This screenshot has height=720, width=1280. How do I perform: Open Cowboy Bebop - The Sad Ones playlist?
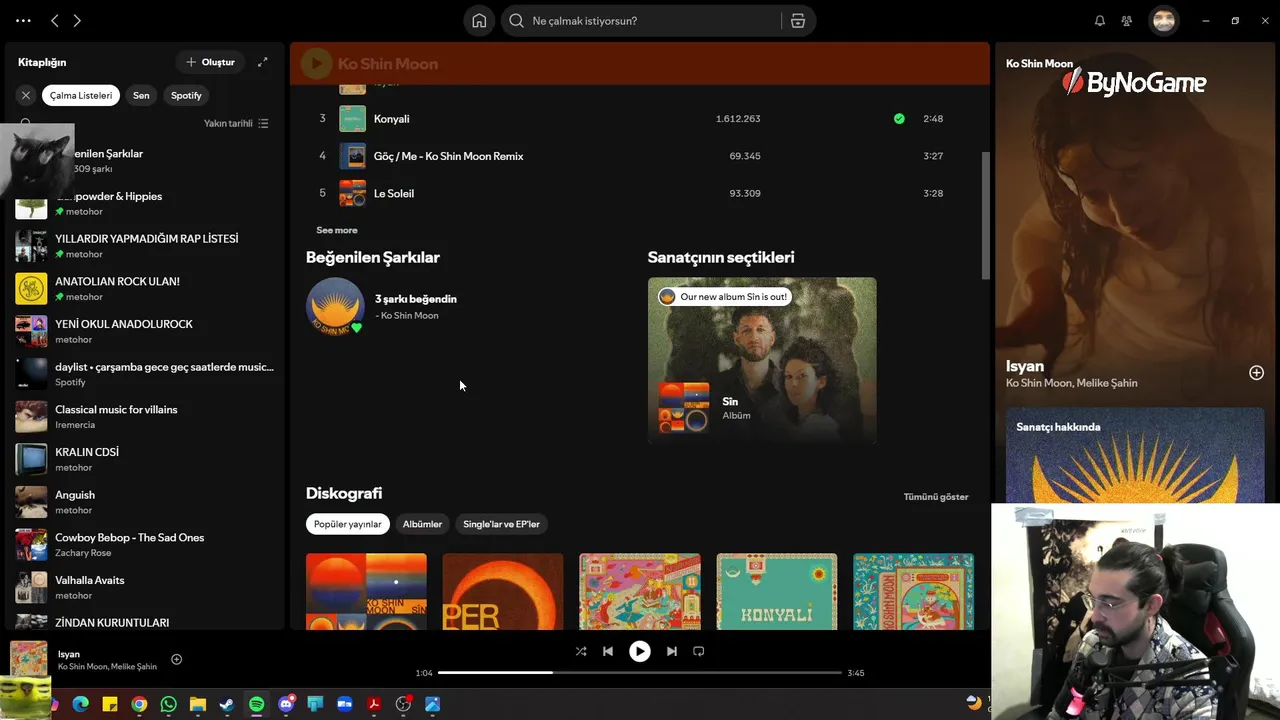click(145, 545)
